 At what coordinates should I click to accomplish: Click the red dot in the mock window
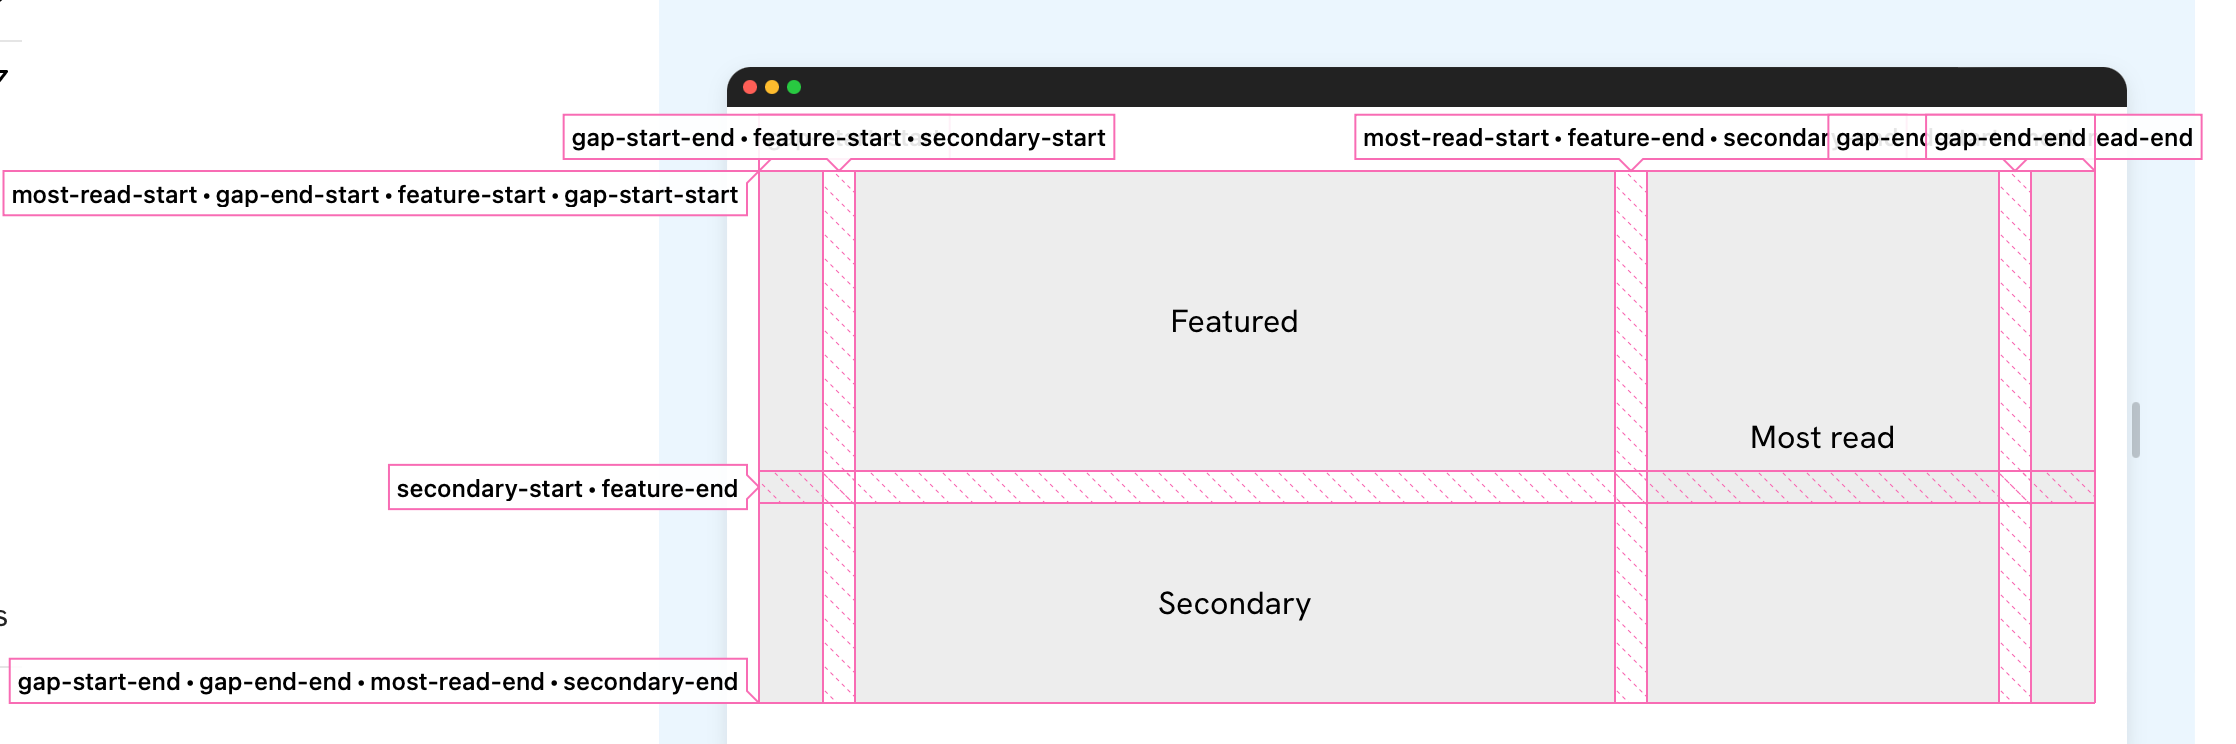click(x=750, y=87)
